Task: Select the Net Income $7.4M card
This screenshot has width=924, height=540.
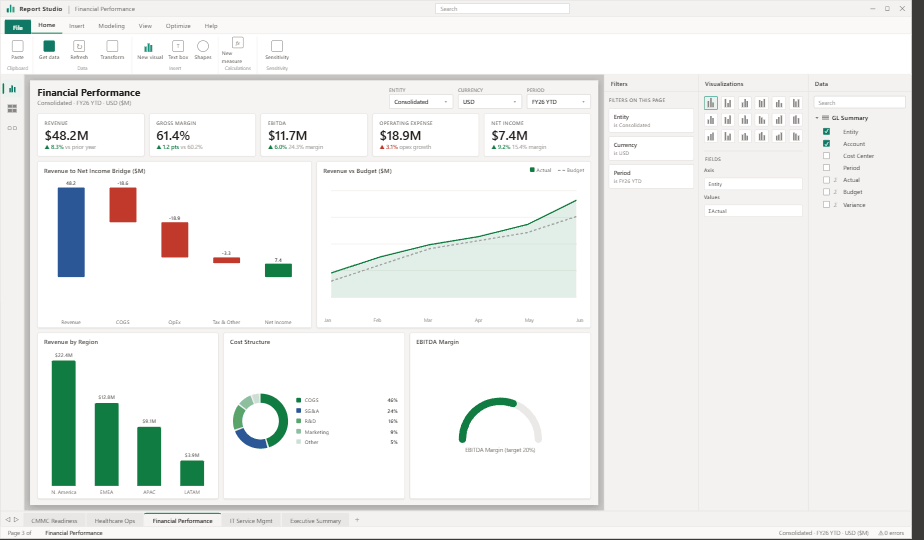Action: (537, 135)
